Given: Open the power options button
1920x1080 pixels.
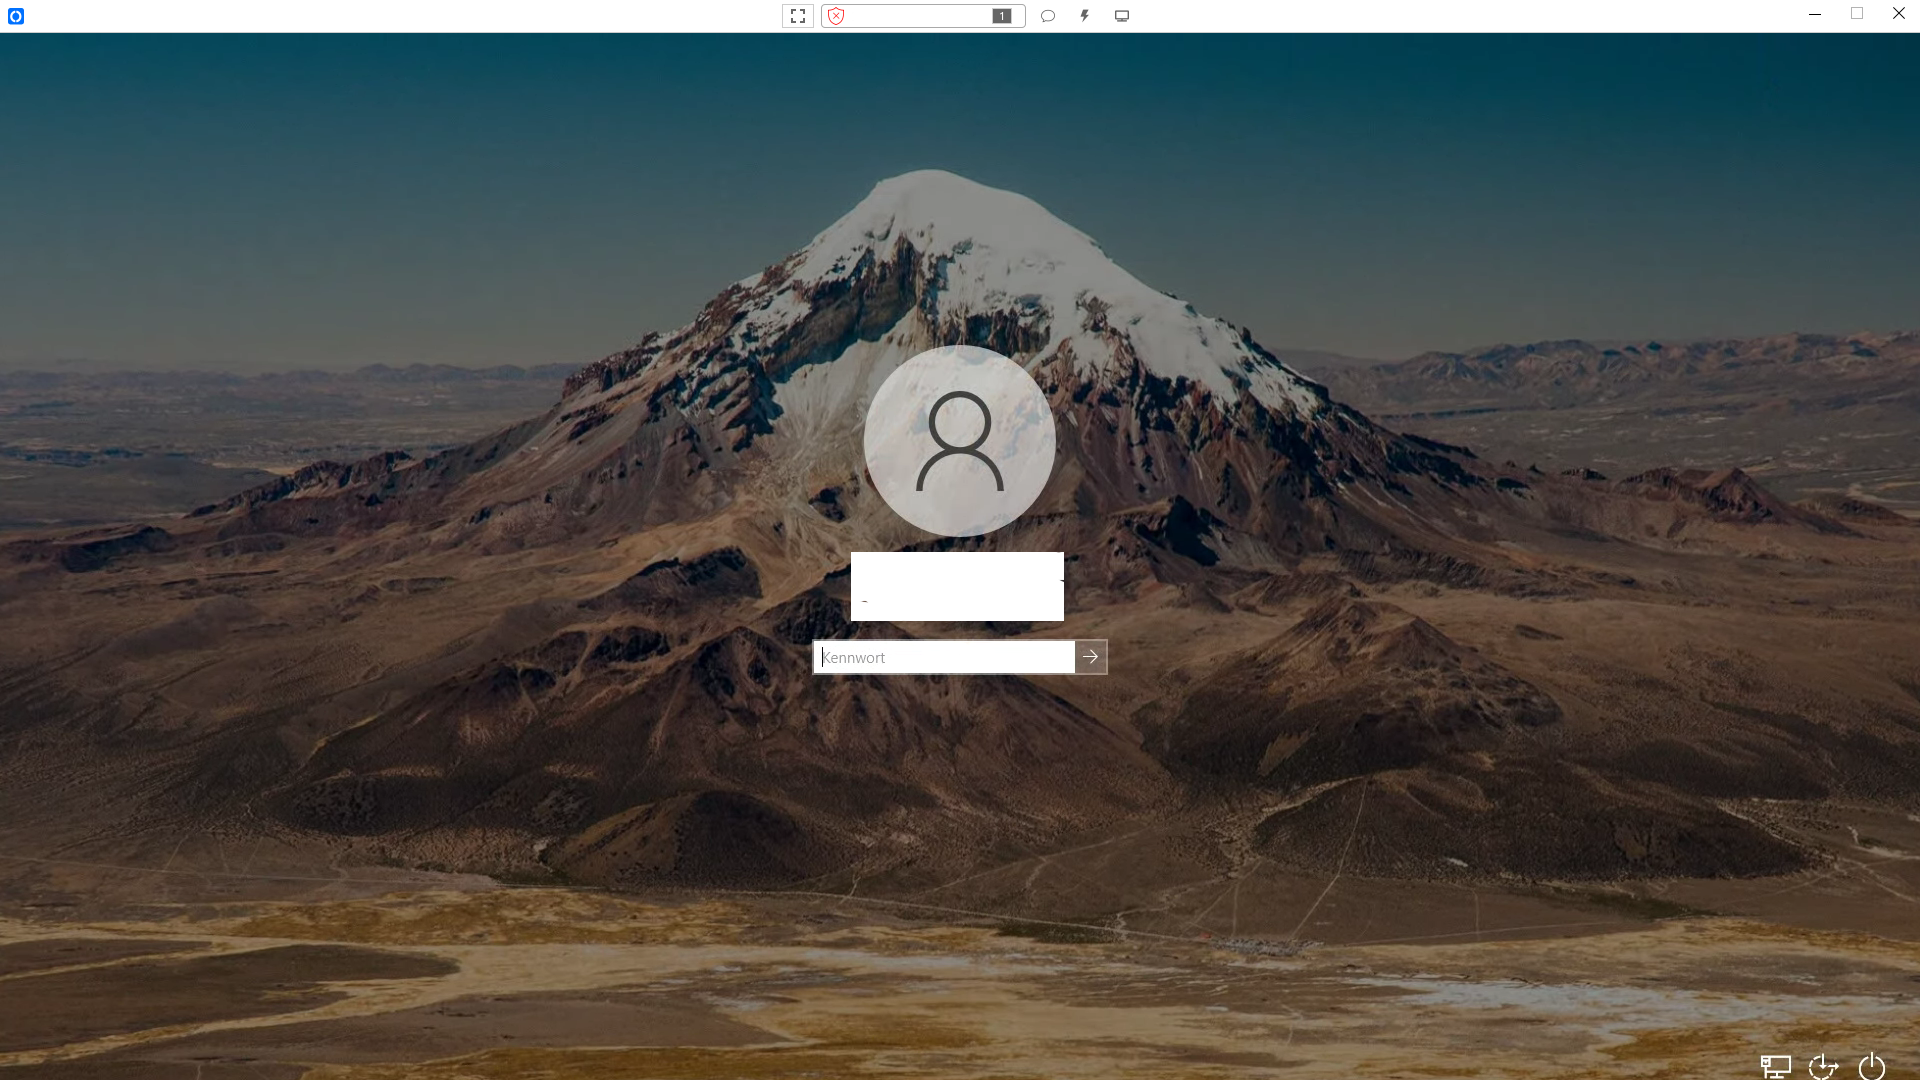Looking at the screenshot, I should click(x=1871, y=1066).
